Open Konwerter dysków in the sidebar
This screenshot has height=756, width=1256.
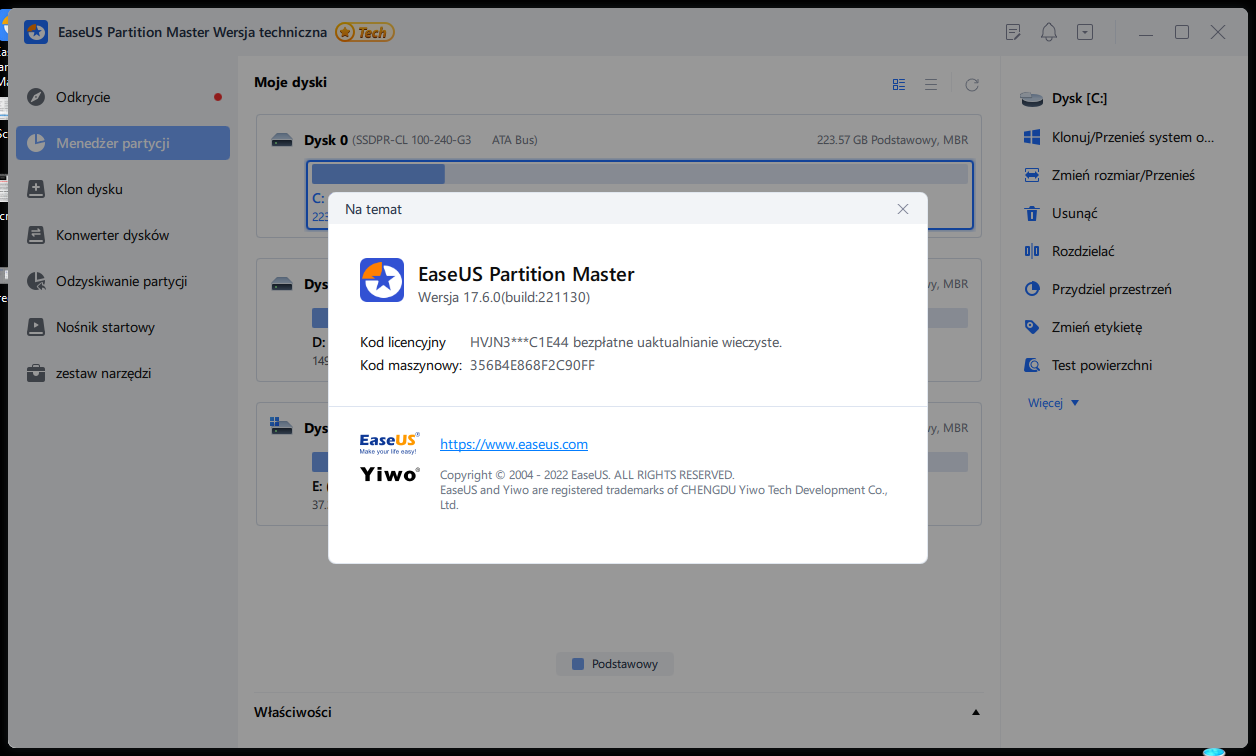coord(123,235)
